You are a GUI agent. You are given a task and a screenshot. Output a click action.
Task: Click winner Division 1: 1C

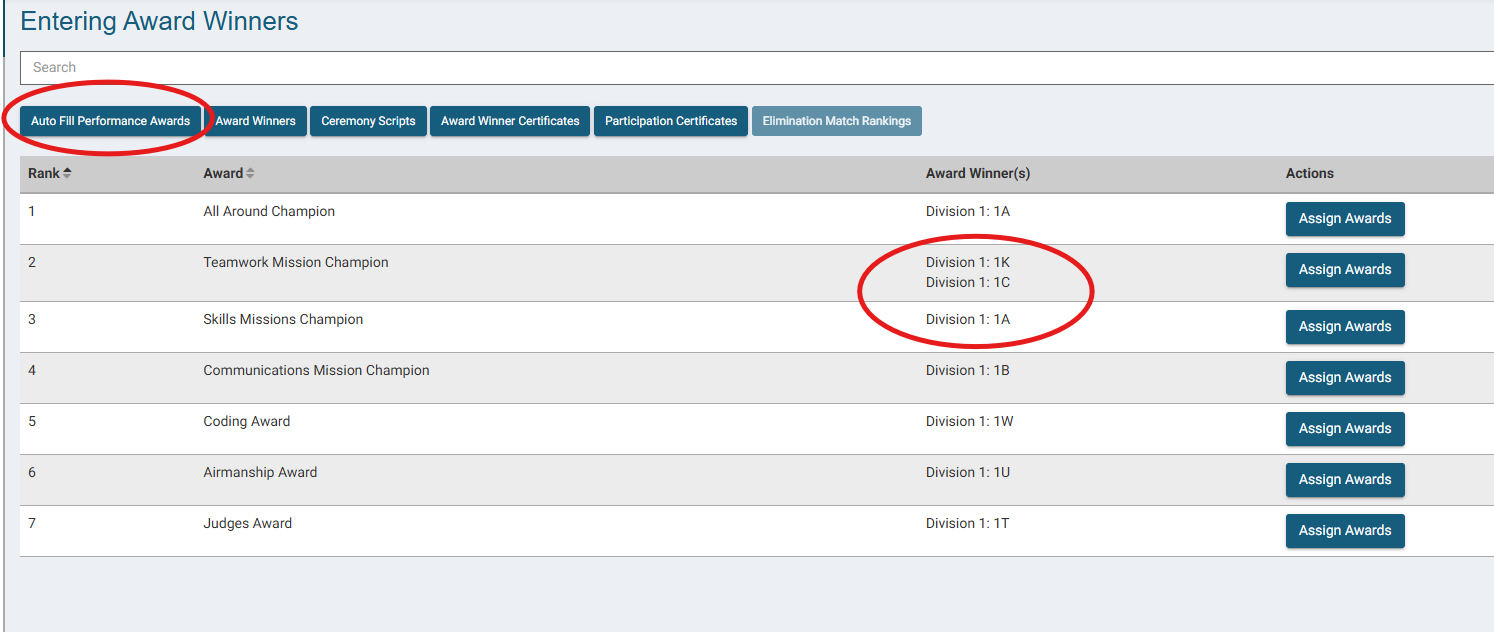[x=968, y=283]
